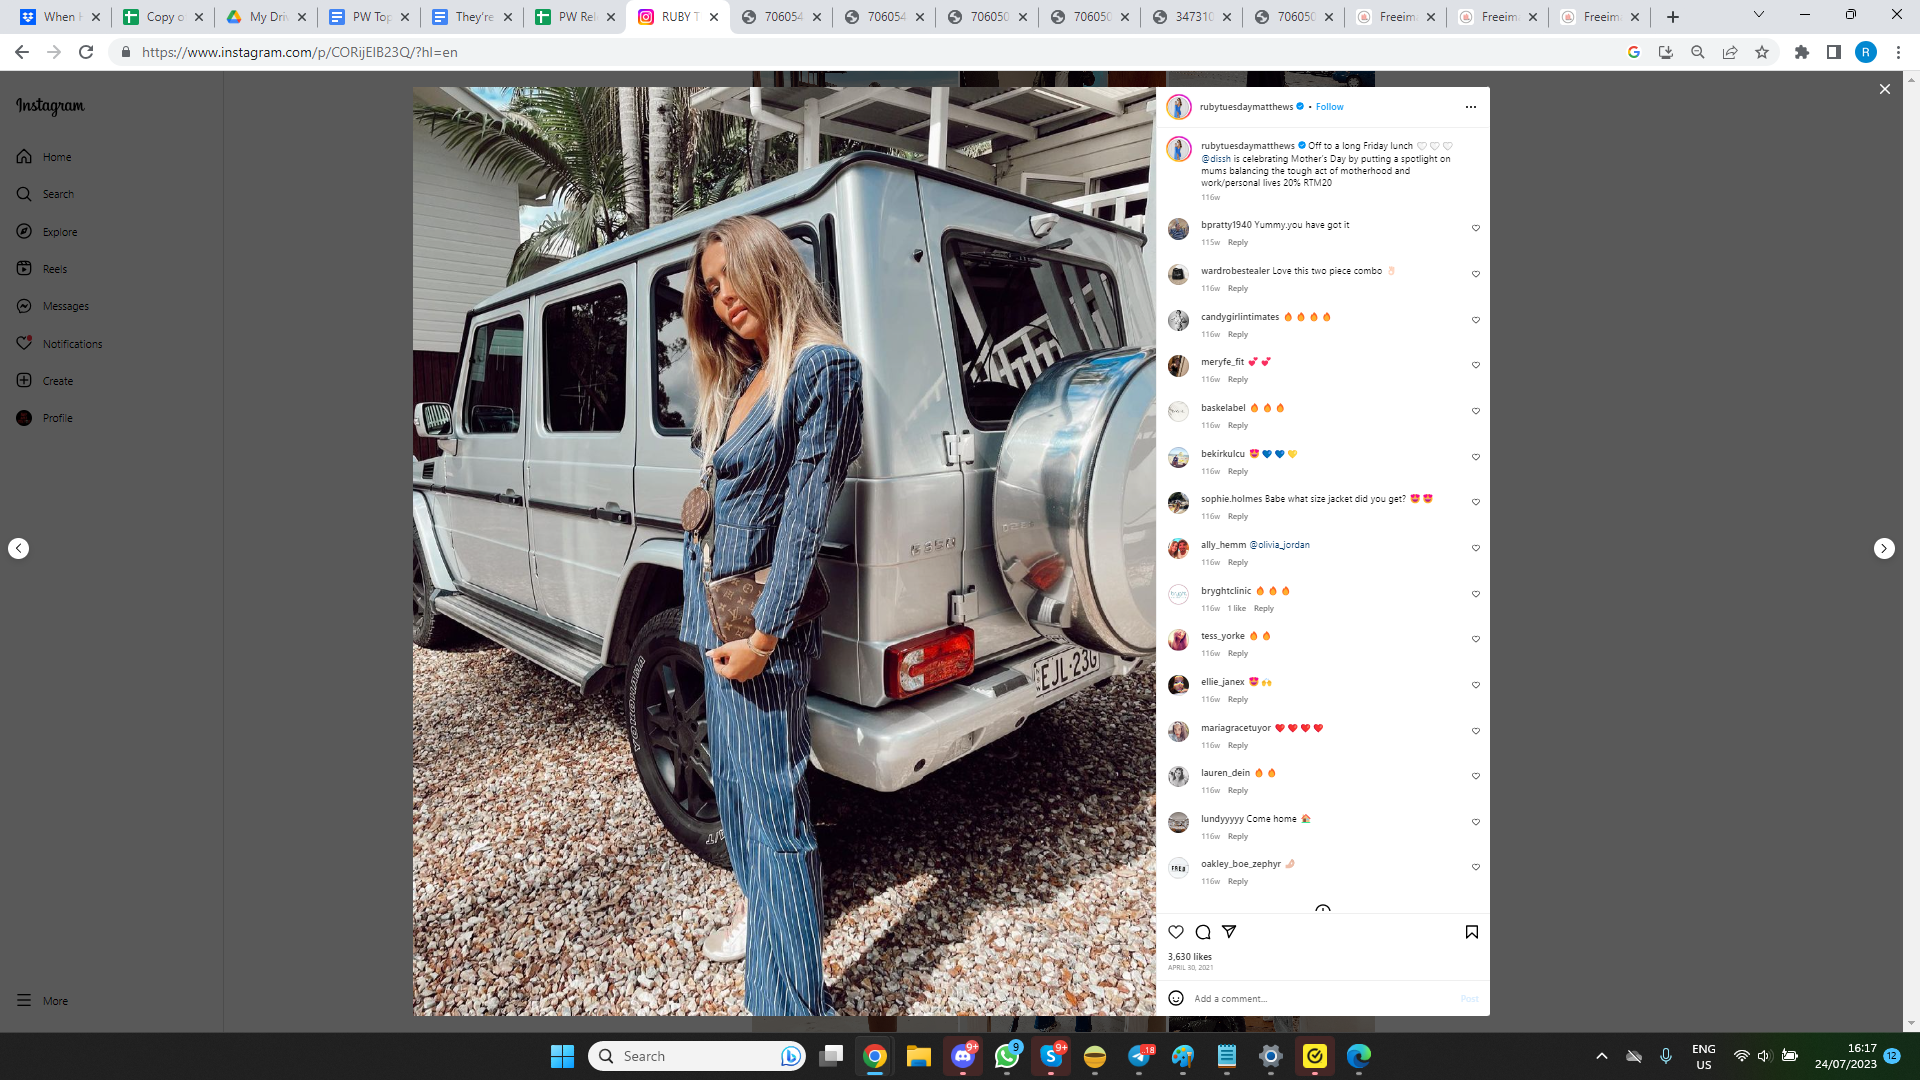Save post with bookmark icon
This screenshot has width=1920, height=1080.
click(x=1471, y=932)
